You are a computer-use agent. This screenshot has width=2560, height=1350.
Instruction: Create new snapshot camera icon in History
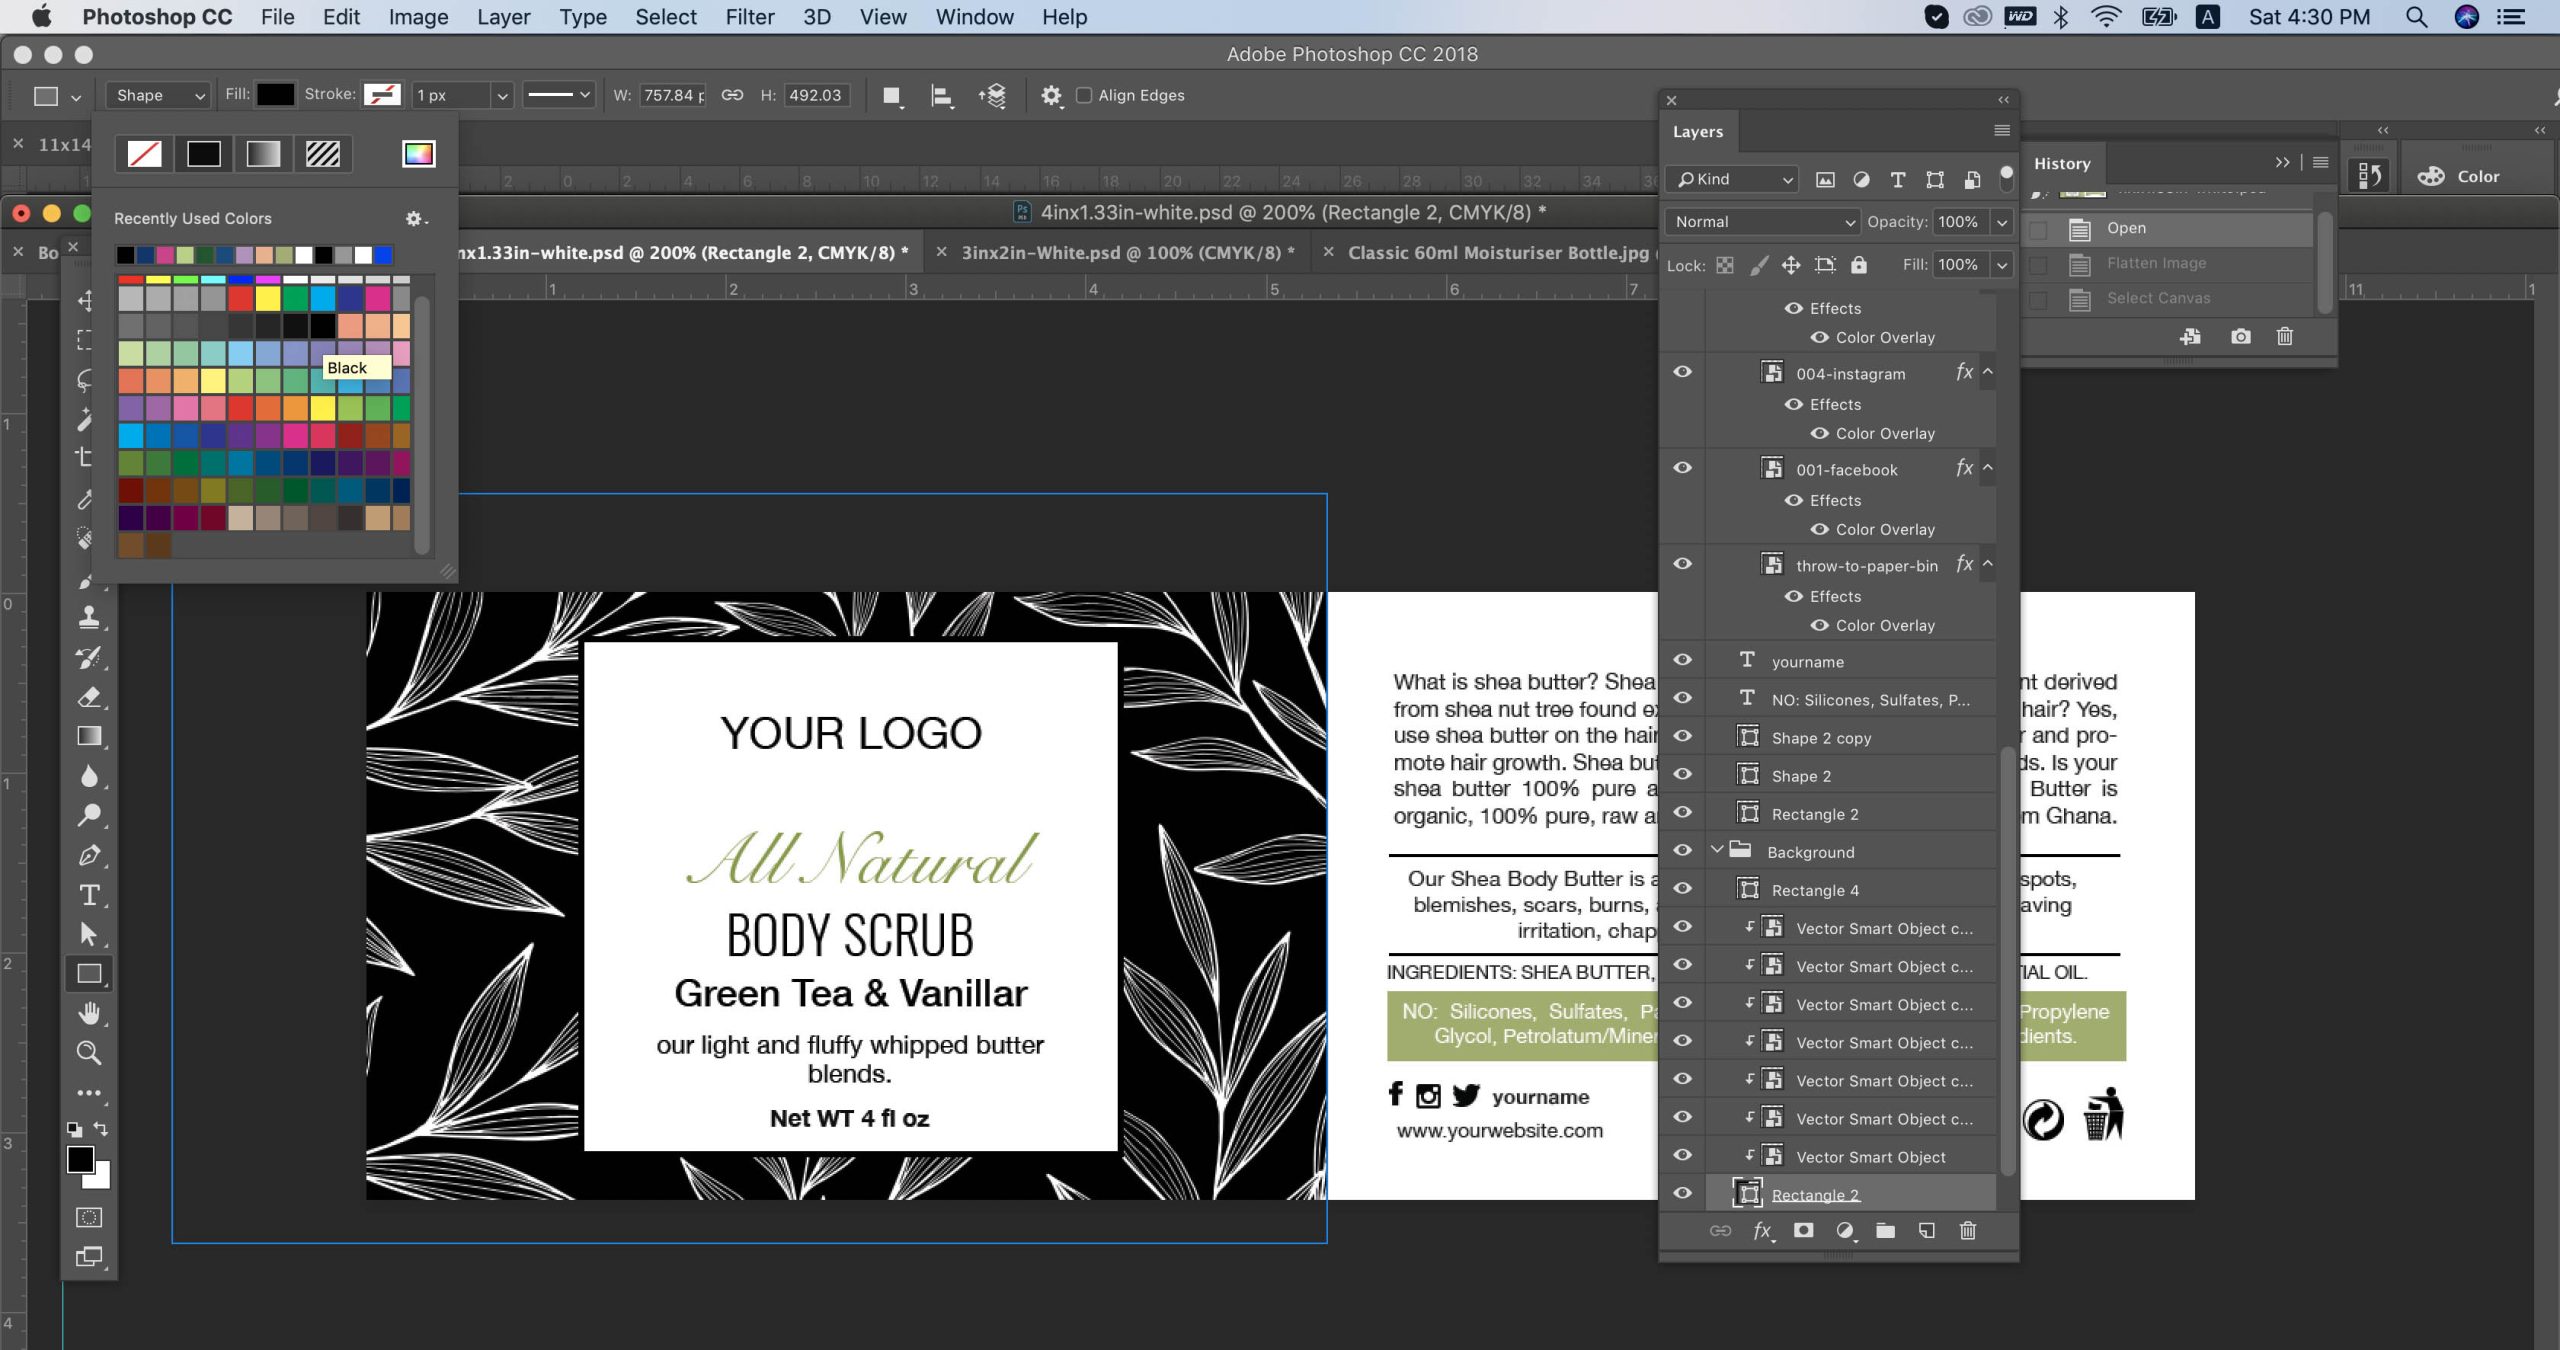click(x=2240, y=336)
